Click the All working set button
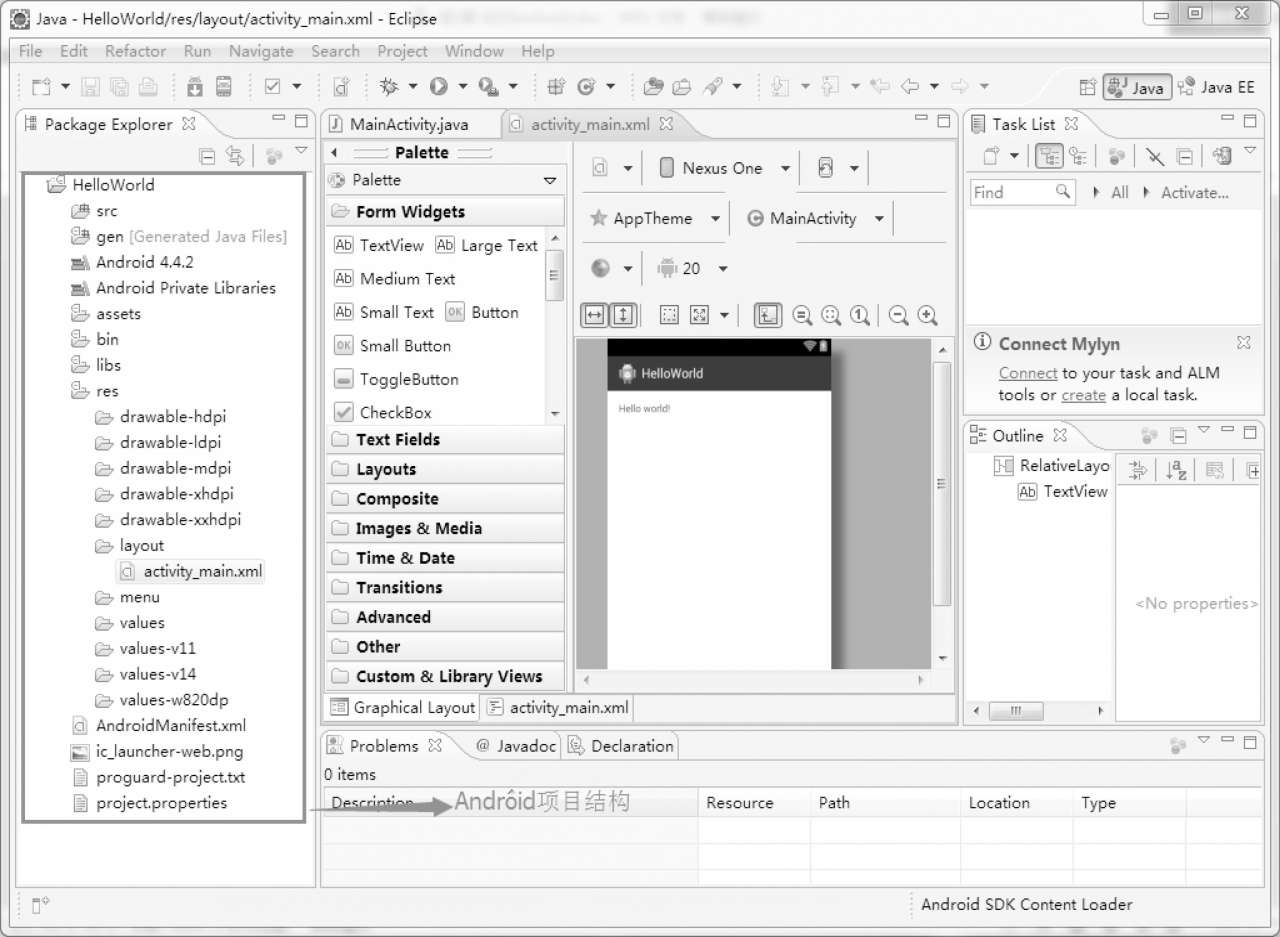The image size is (1280, 937). [x=1119, y=193]
